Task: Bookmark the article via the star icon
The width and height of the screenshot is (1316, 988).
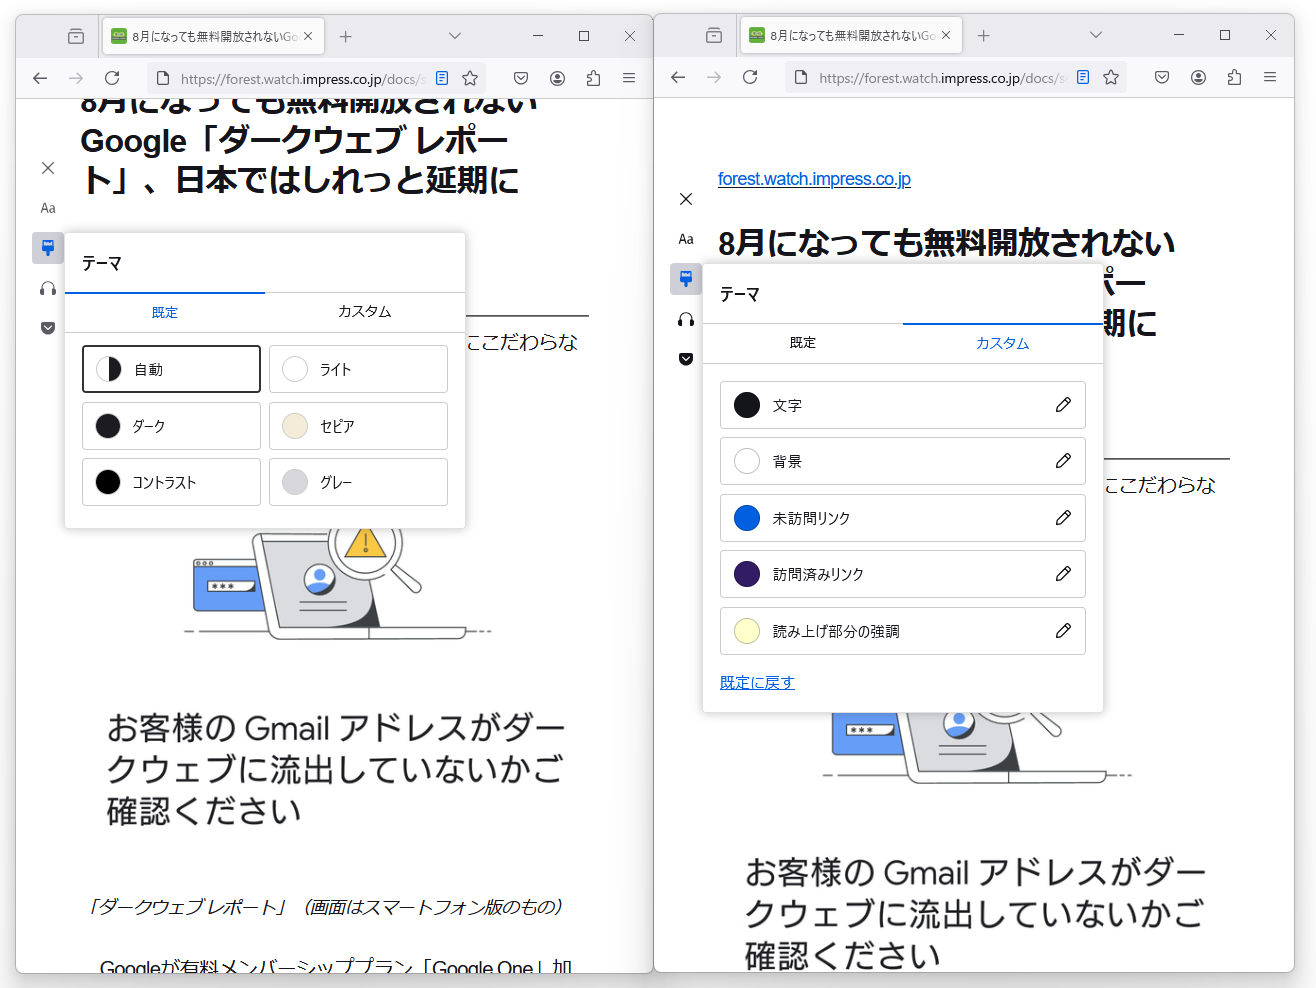Action: click(470, 77)
